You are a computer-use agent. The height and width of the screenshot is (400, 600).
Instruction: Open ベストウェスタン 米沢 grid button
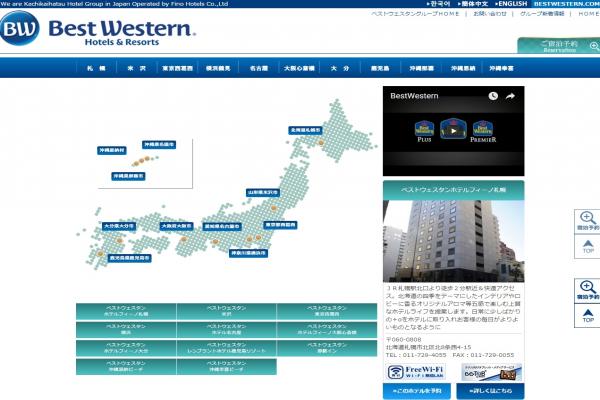pyautogui.click(x=227, y=311)
